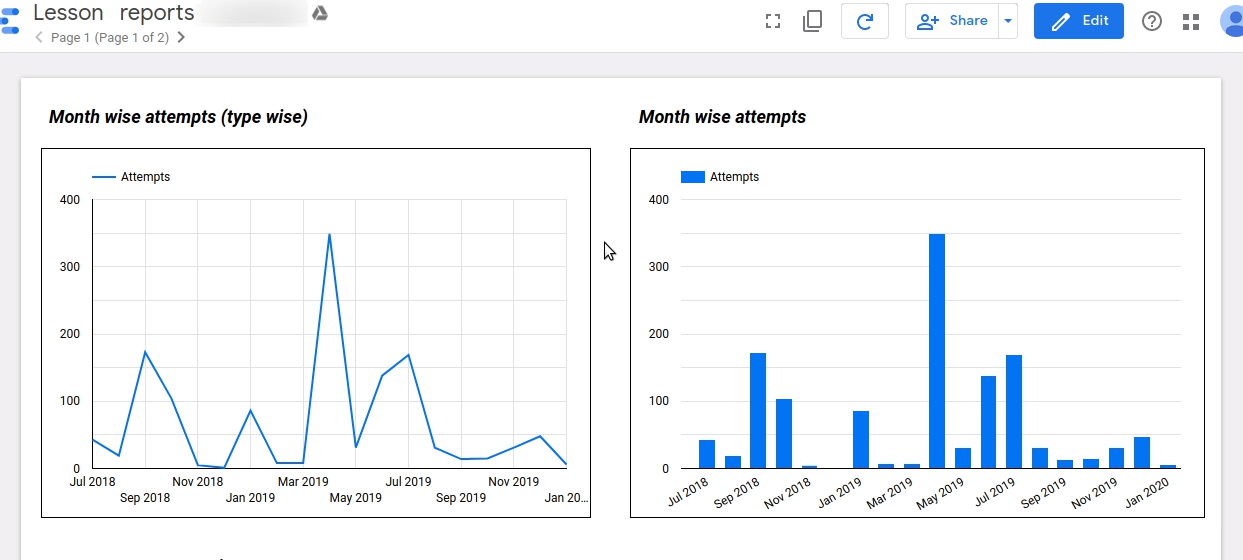This screenshot has height=560, width=1243.
Task: Click the Lesson reports title
Action: (x=113, y=13)
